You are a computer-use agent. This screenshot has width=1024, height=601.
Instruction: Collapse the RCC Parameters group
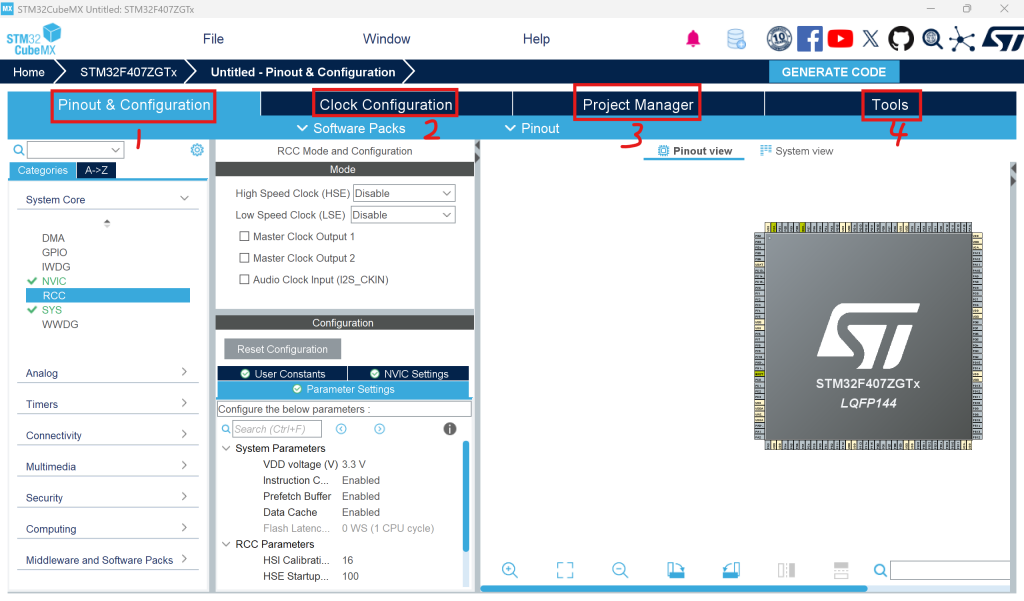coord(226,544)
